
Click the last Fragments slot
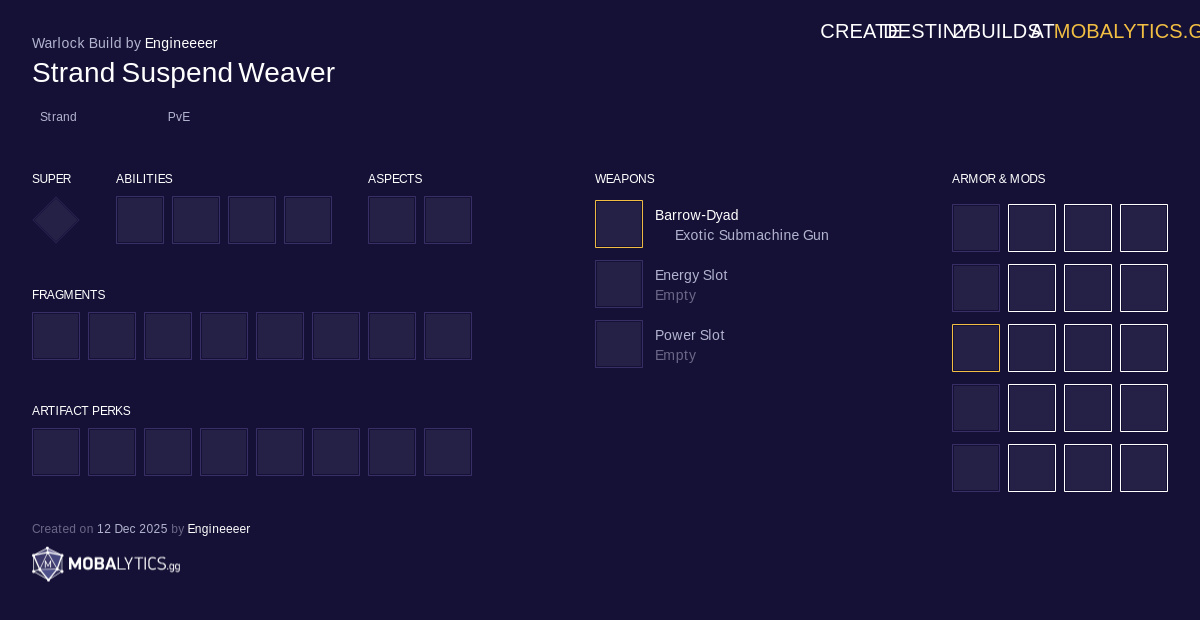[448, 336]
